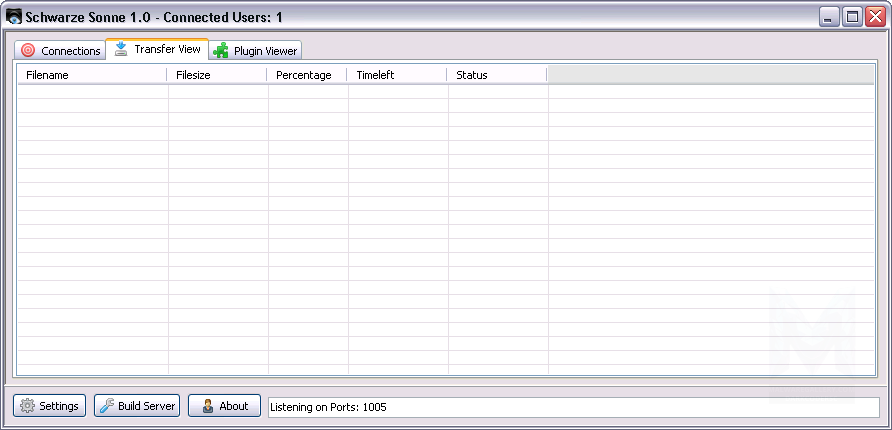Select the Percentage column header
The image size is (892, 430).
tap(307, 75)
